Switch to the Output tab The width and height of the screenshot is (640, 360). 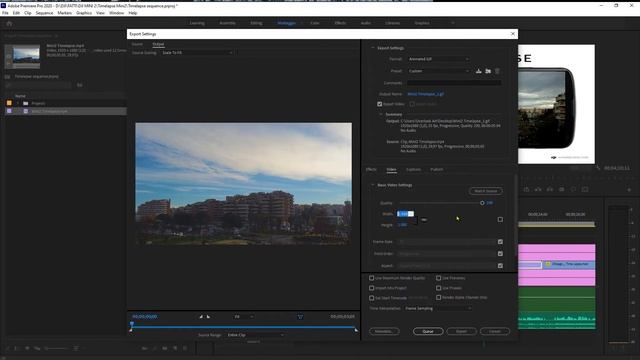tap(158, 44)
